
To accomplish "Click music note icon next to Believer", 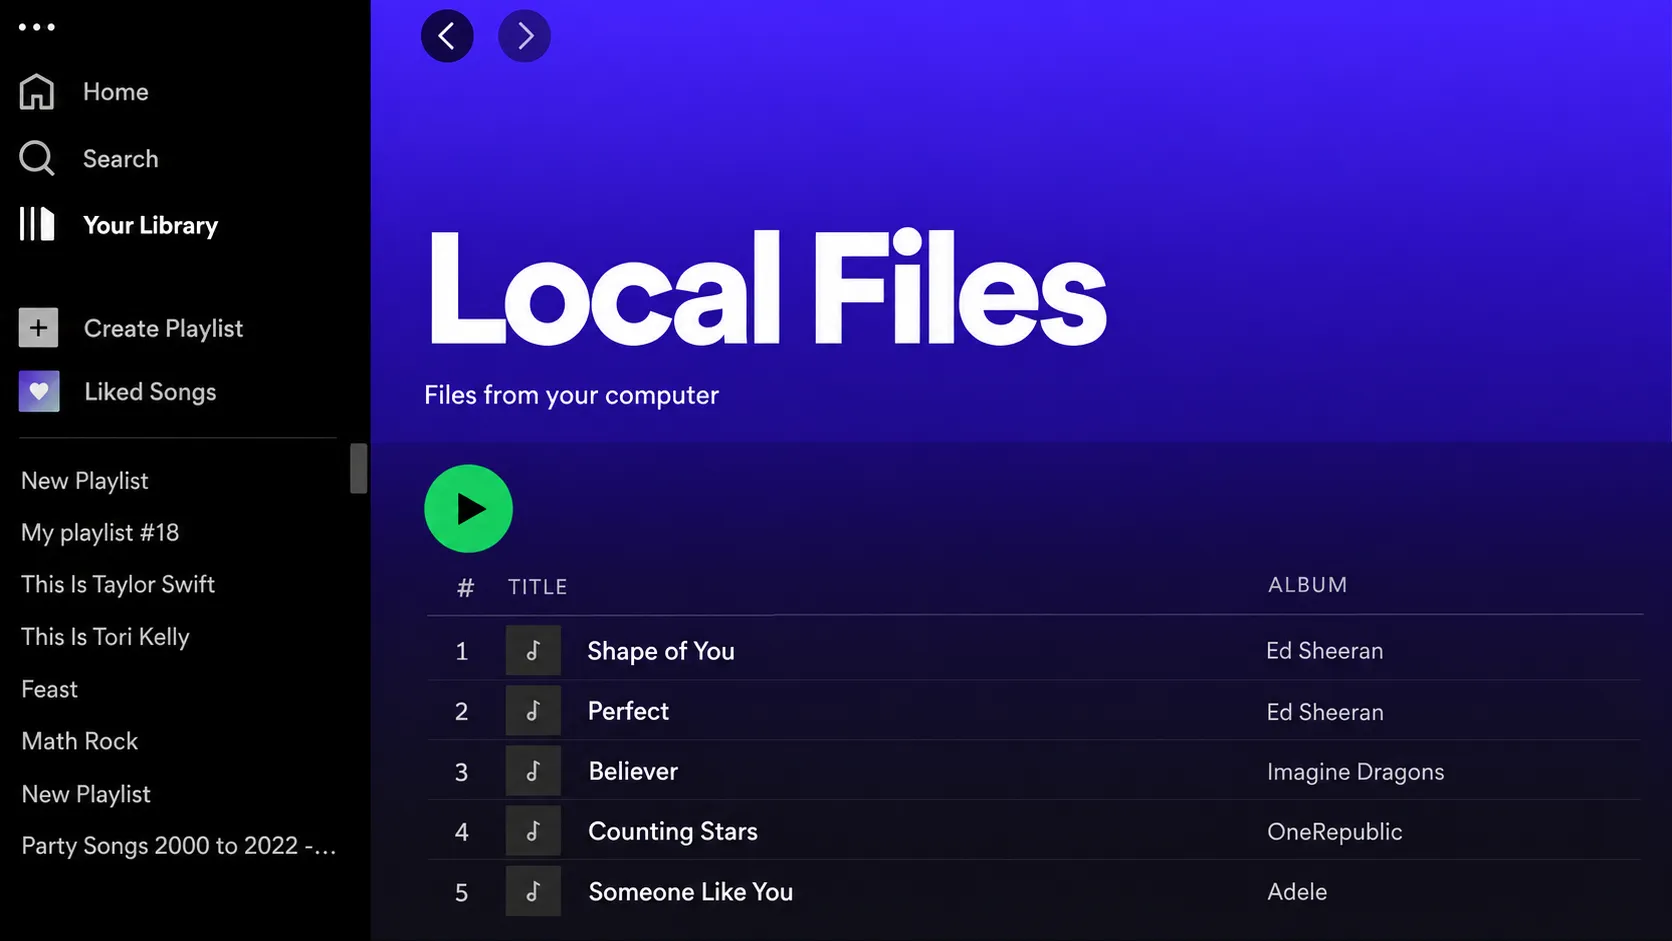I will [x=533, y=771].
